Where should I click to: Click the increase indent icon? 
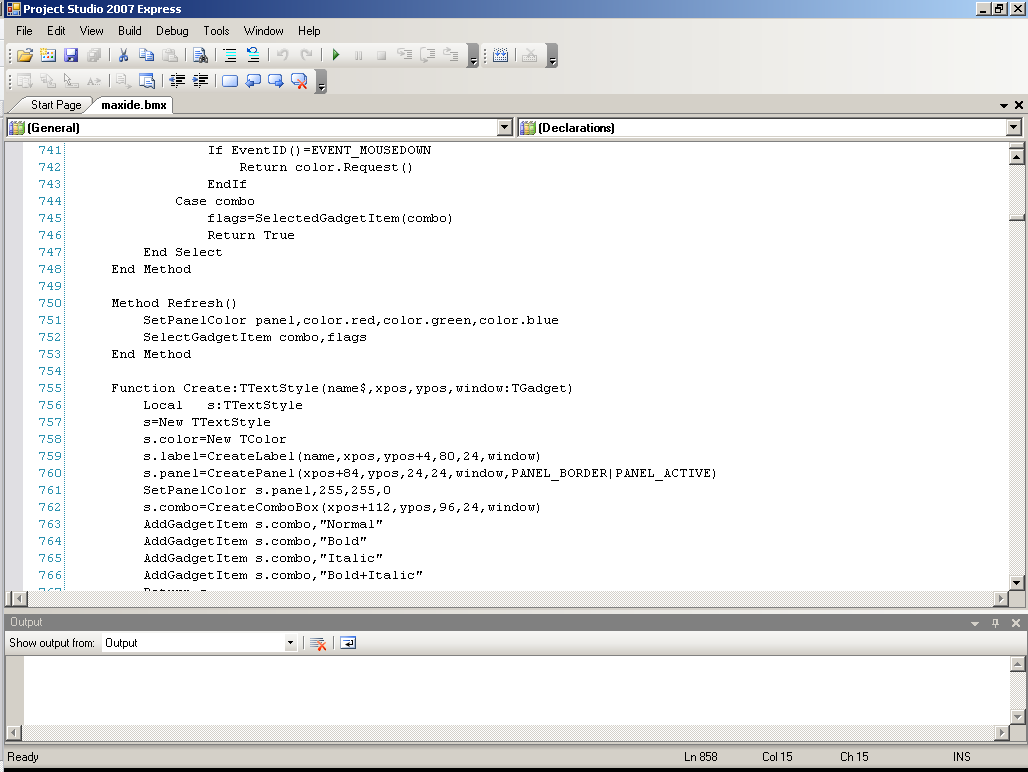pos(200,81)
